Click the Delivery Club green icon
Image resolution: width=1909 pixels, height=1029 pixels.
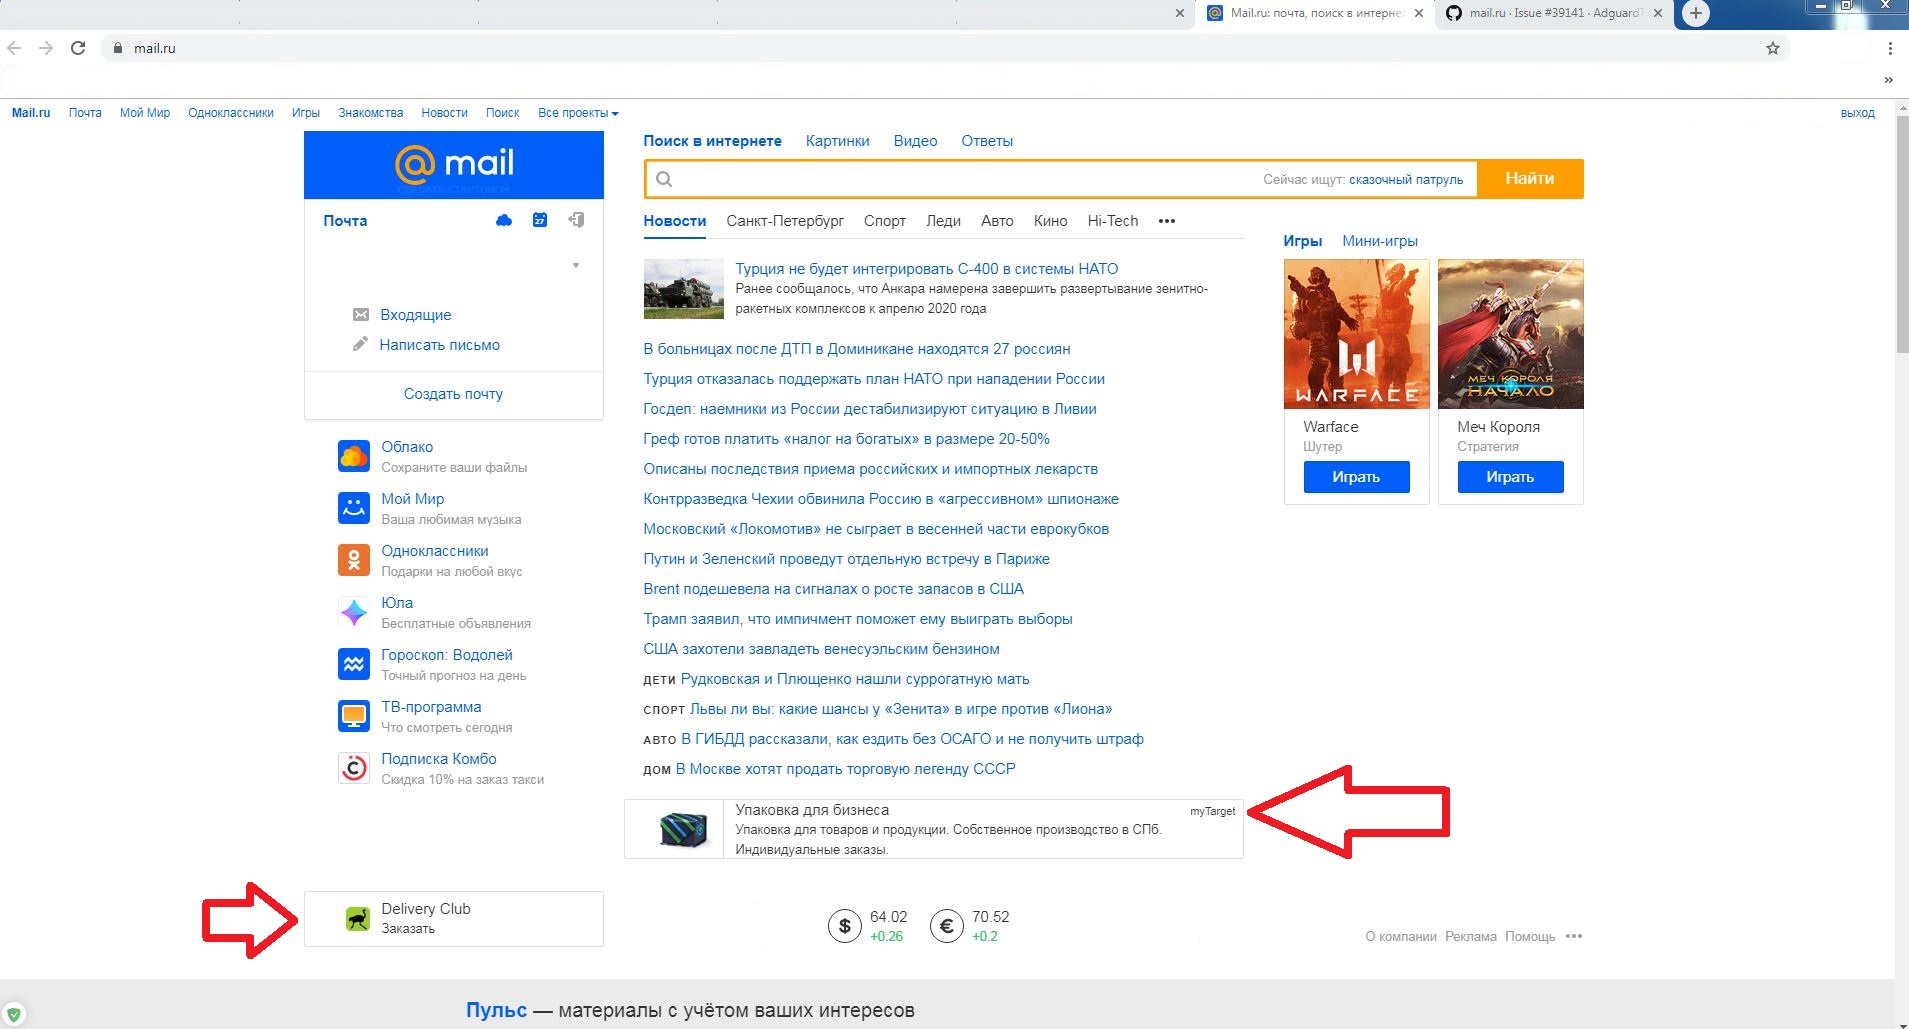click(x=357, y=917)
